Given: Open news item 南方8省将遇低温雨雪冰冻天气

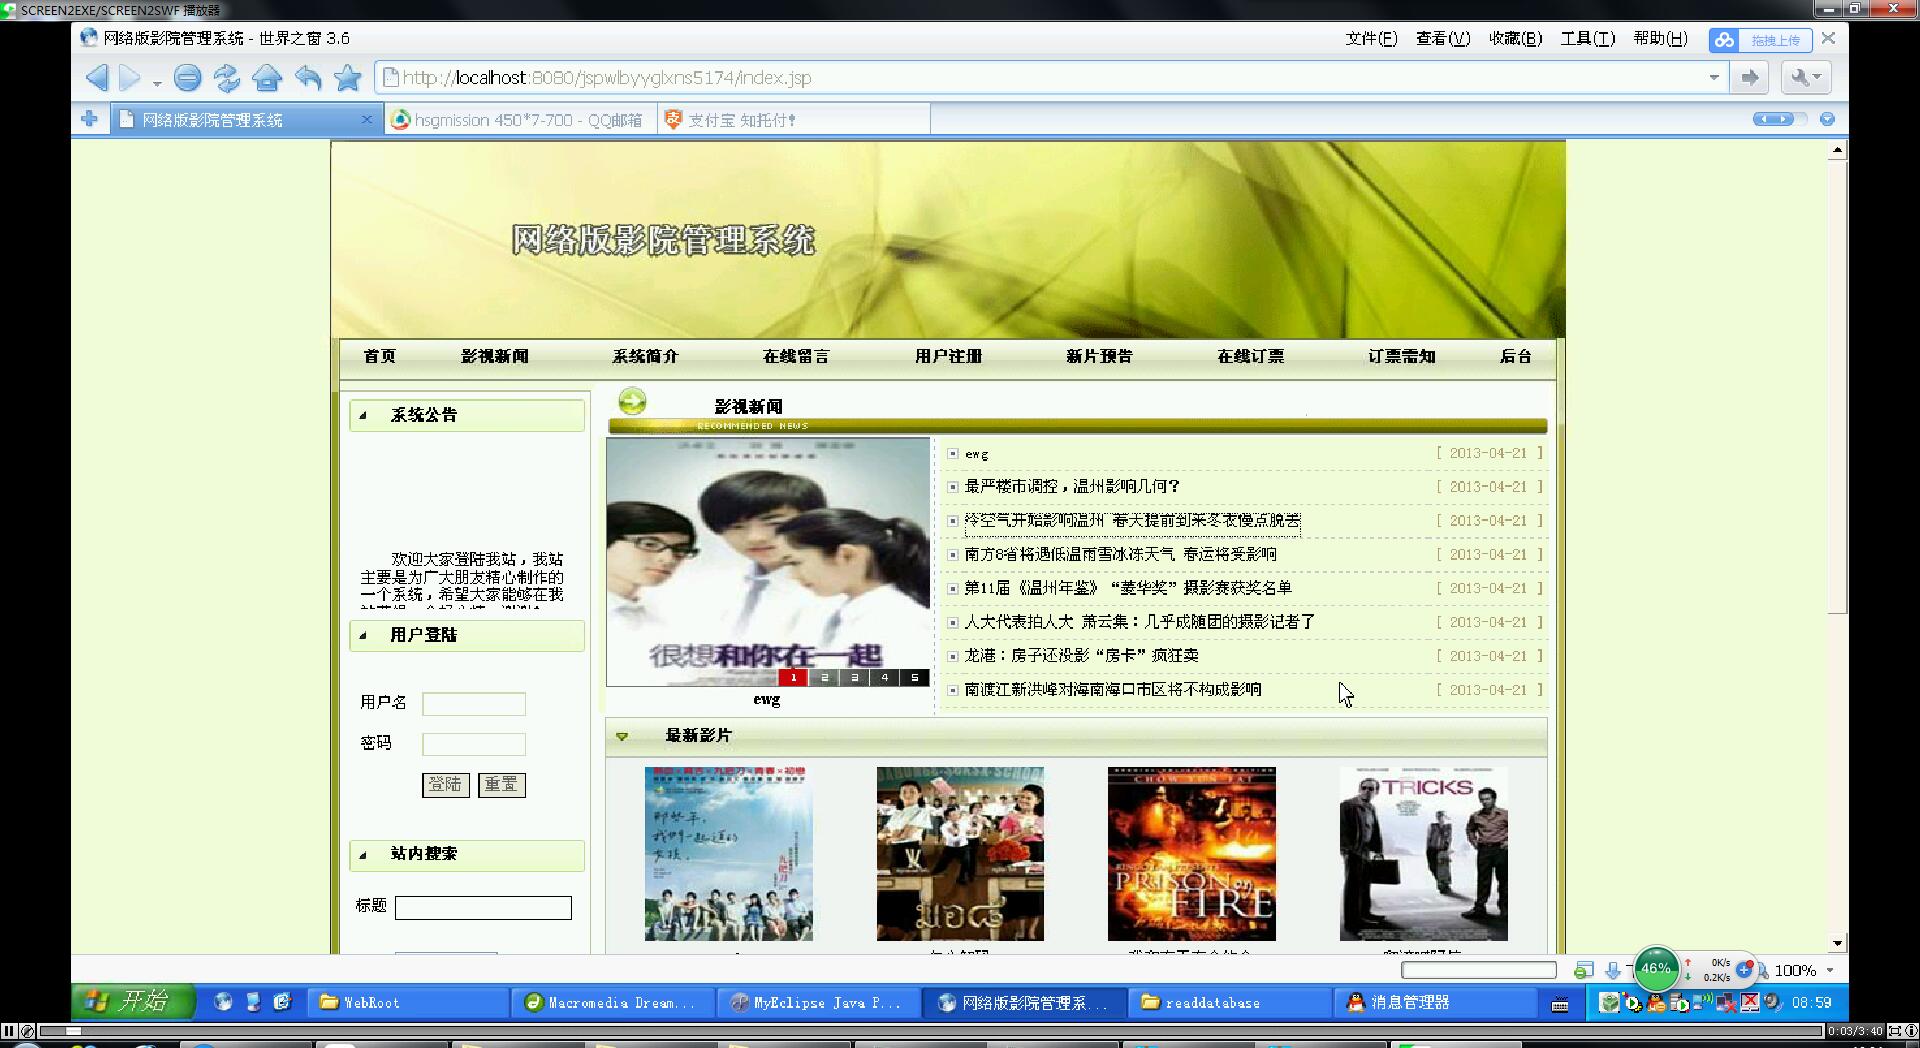Looking at the screenshot, I should [x=1120, y=554].
